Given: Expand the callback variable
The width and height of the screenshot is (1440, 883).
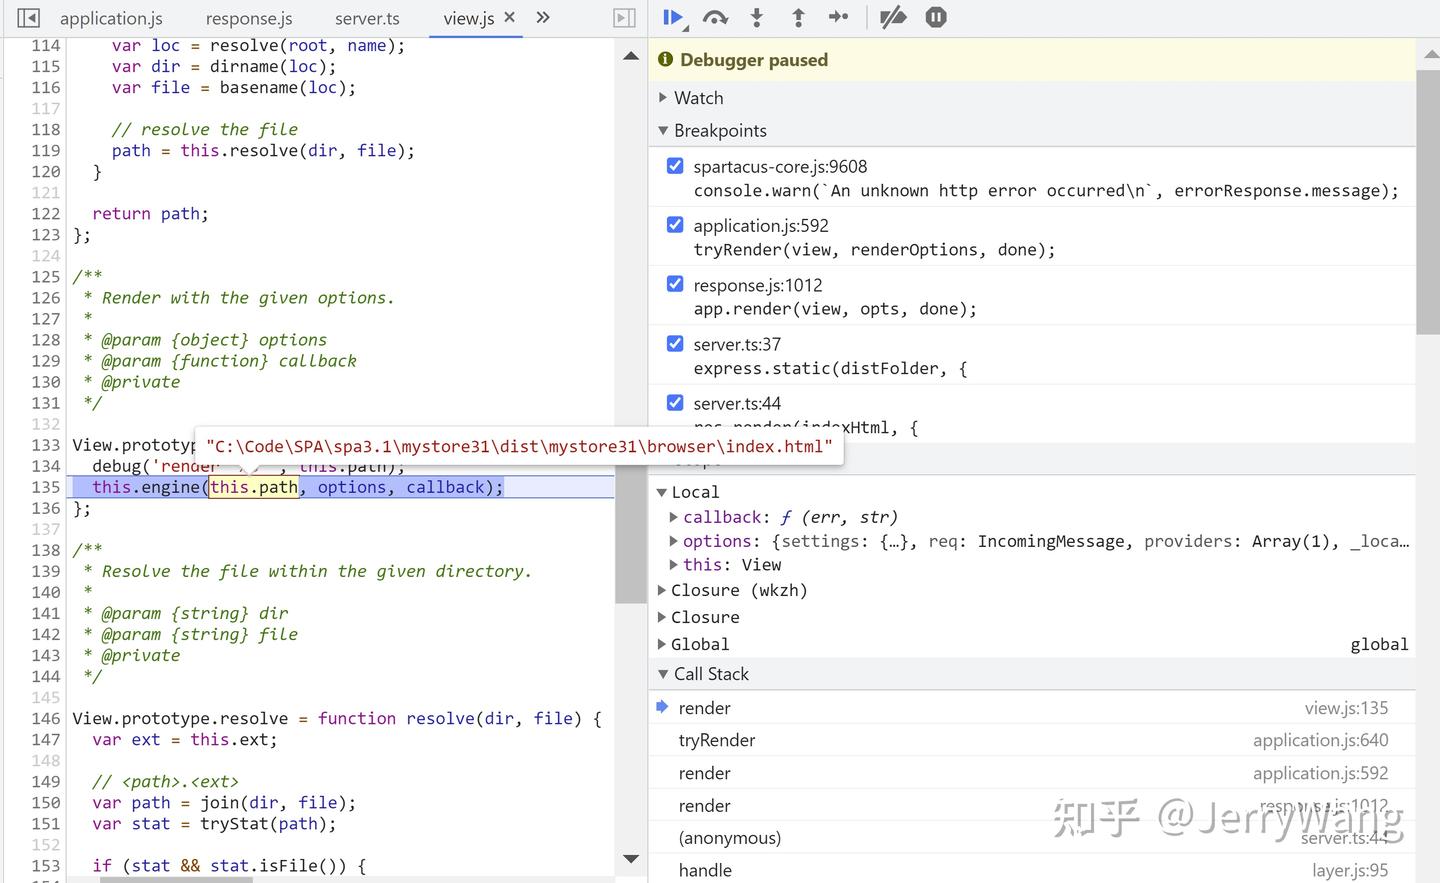Looking at the screenshot, I should click(x=674, y=517).
